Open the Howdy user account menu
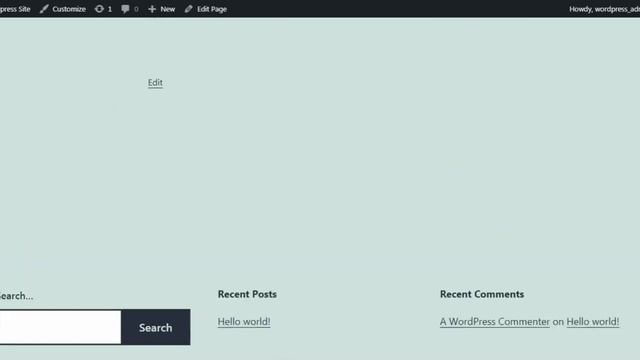Viewport: 640px width, 360px height. pos(604,9)
